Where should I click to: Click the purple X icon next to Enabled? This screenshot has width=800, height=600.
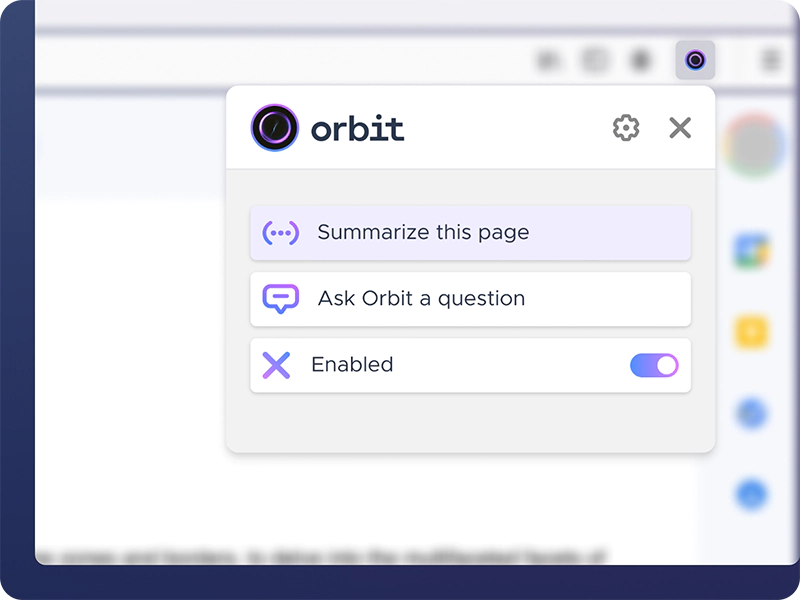[x=277, y=365]
